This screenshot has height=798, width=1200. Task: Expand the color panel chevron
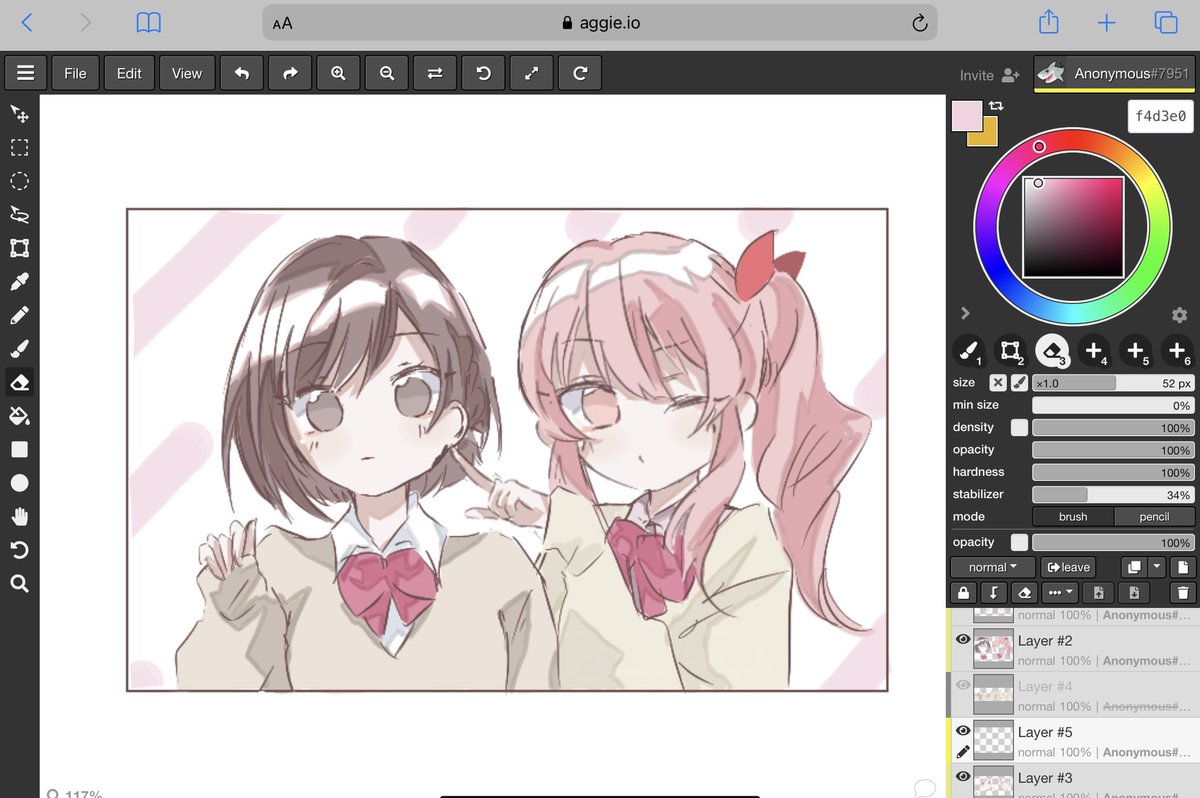965,313
